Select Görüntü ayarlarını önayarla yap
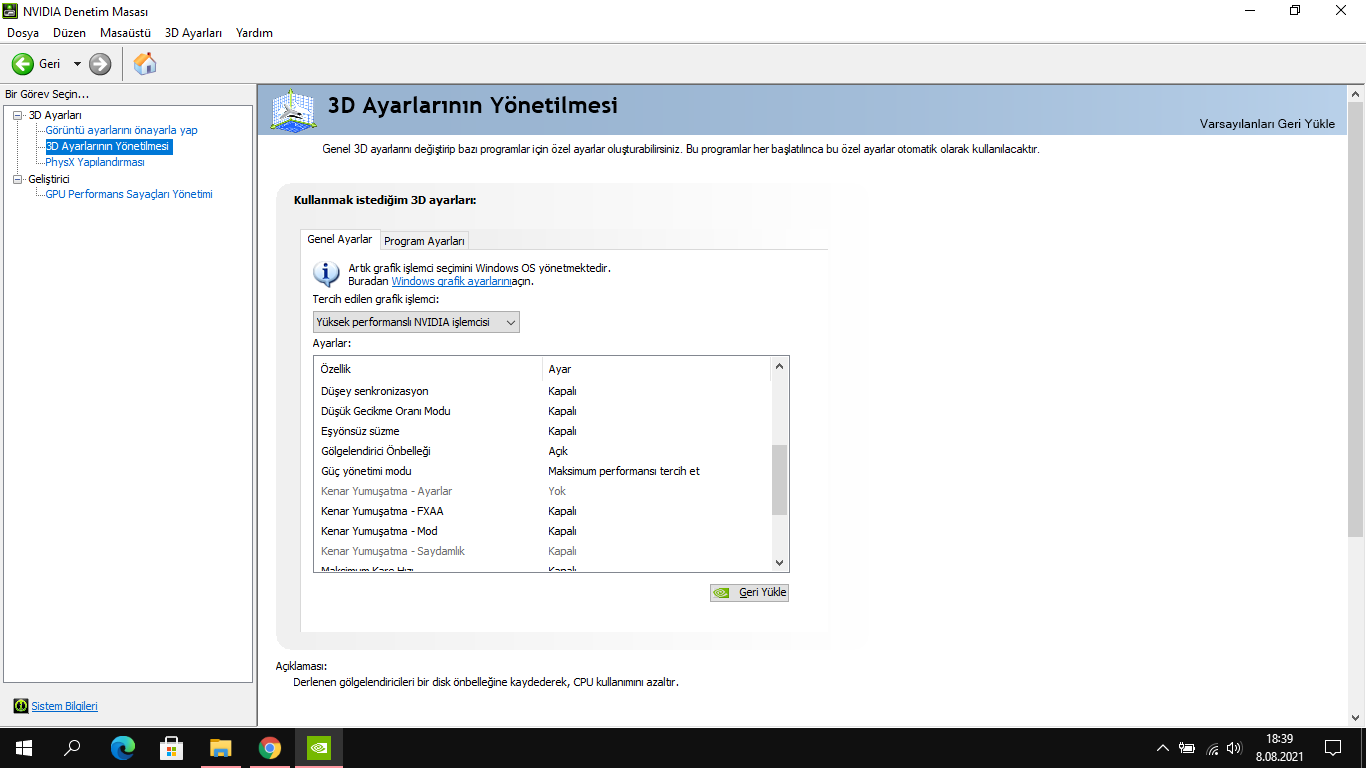 tap(122, 130)
